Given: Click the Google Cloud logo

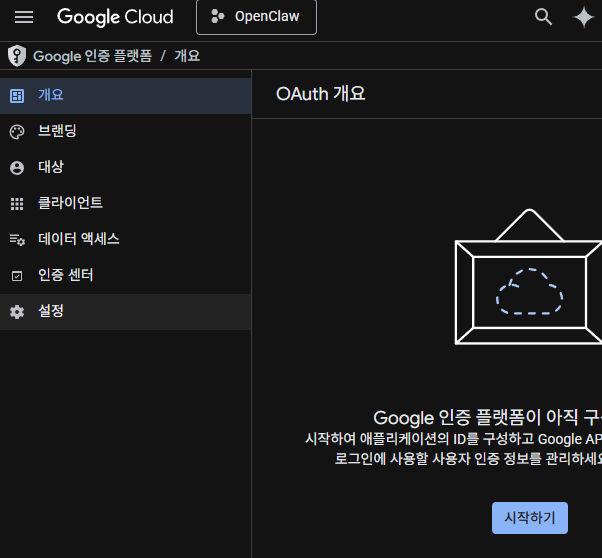Looking at the screenshot, I should 115,17.
